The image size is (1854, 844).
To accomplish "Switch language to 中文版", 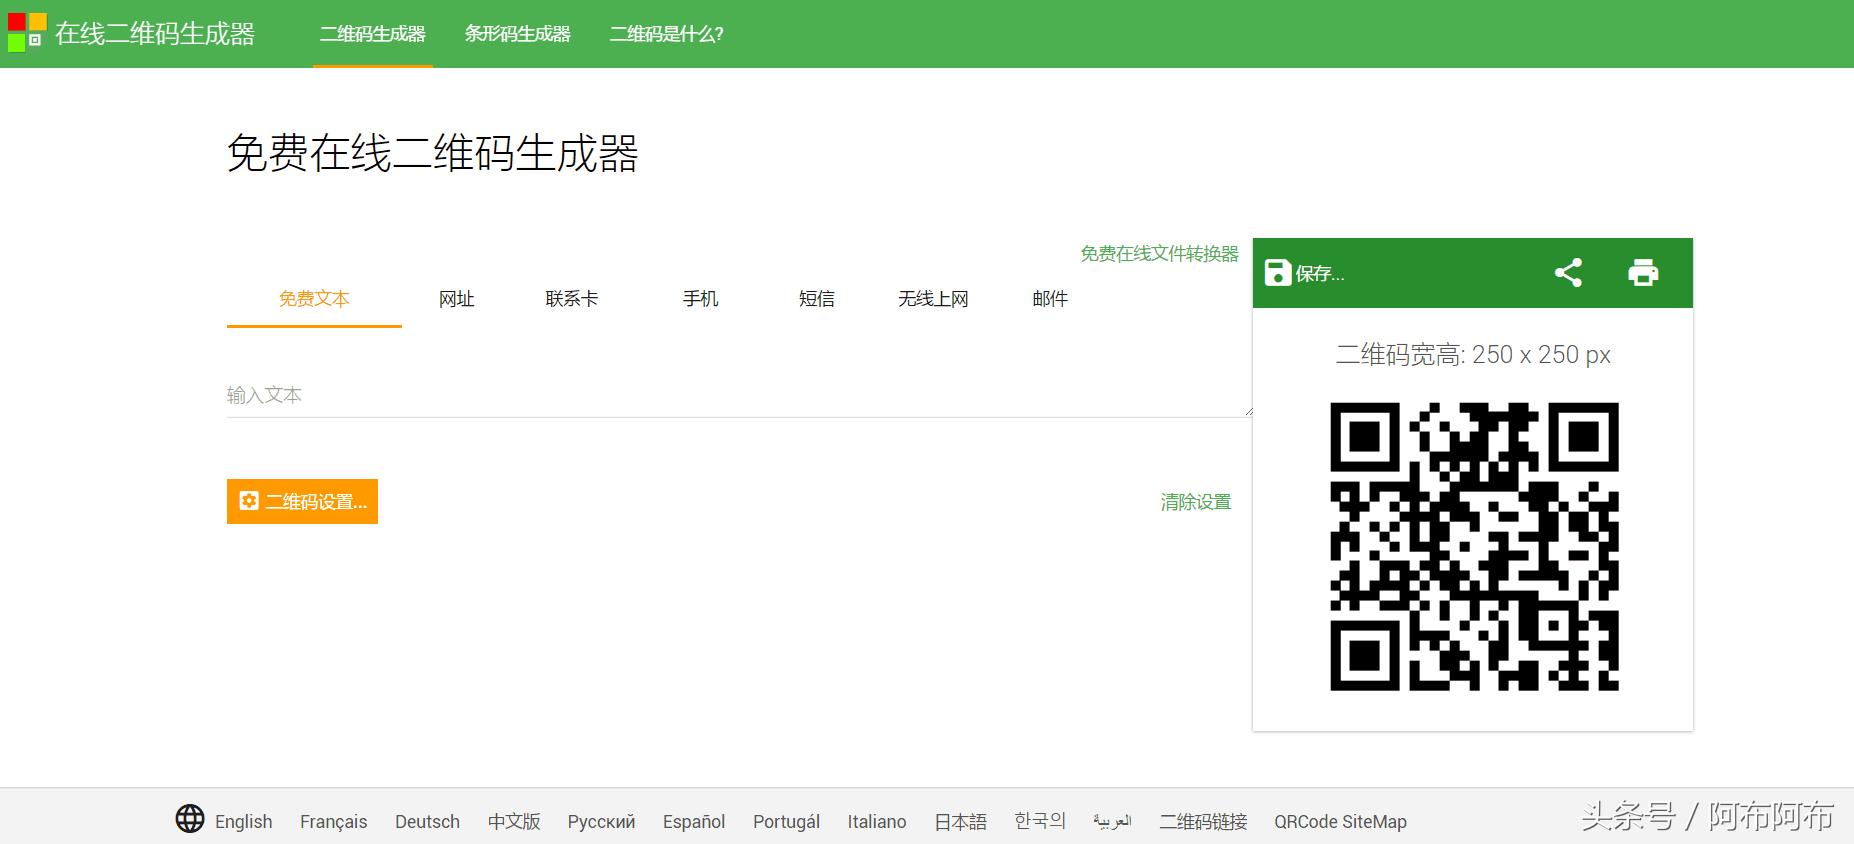I will pos(514,821).
